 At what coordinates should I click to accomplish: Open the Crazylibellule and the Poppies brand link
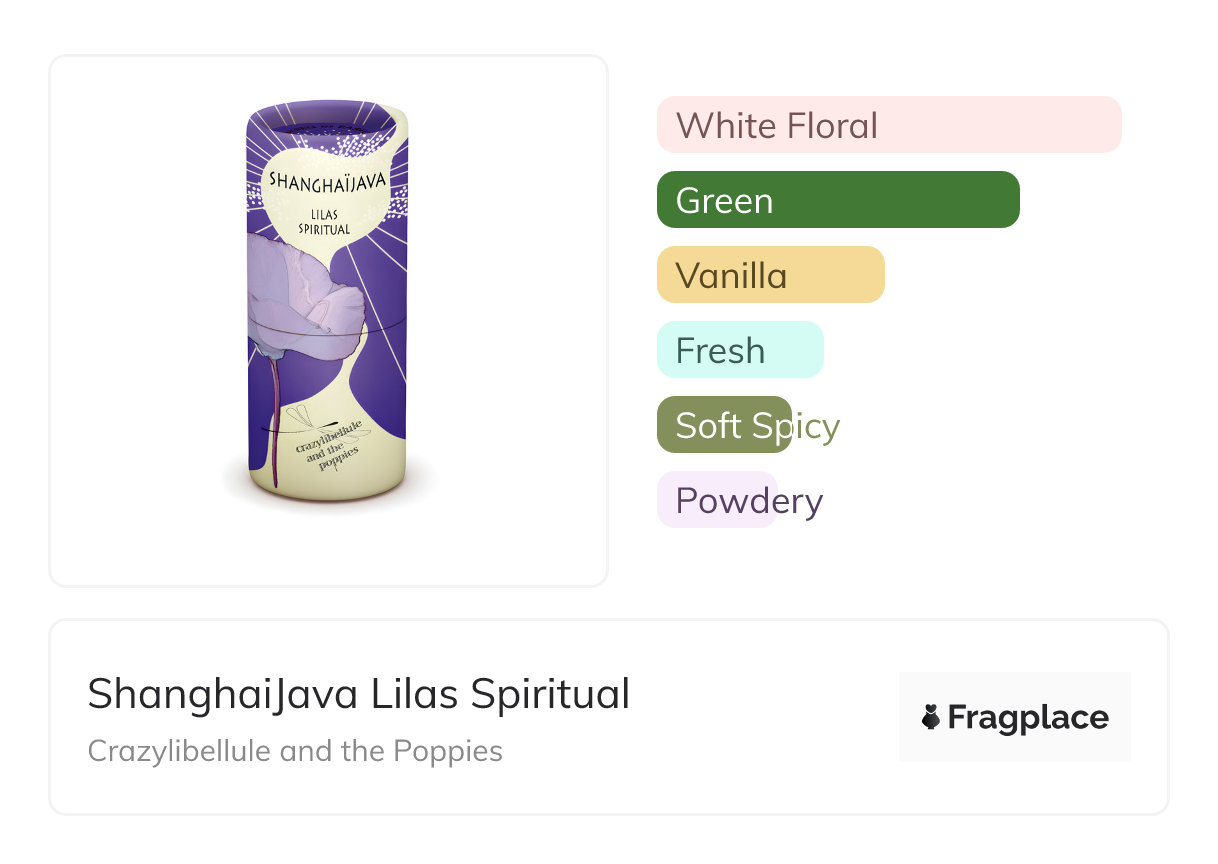tap(295, 750)
